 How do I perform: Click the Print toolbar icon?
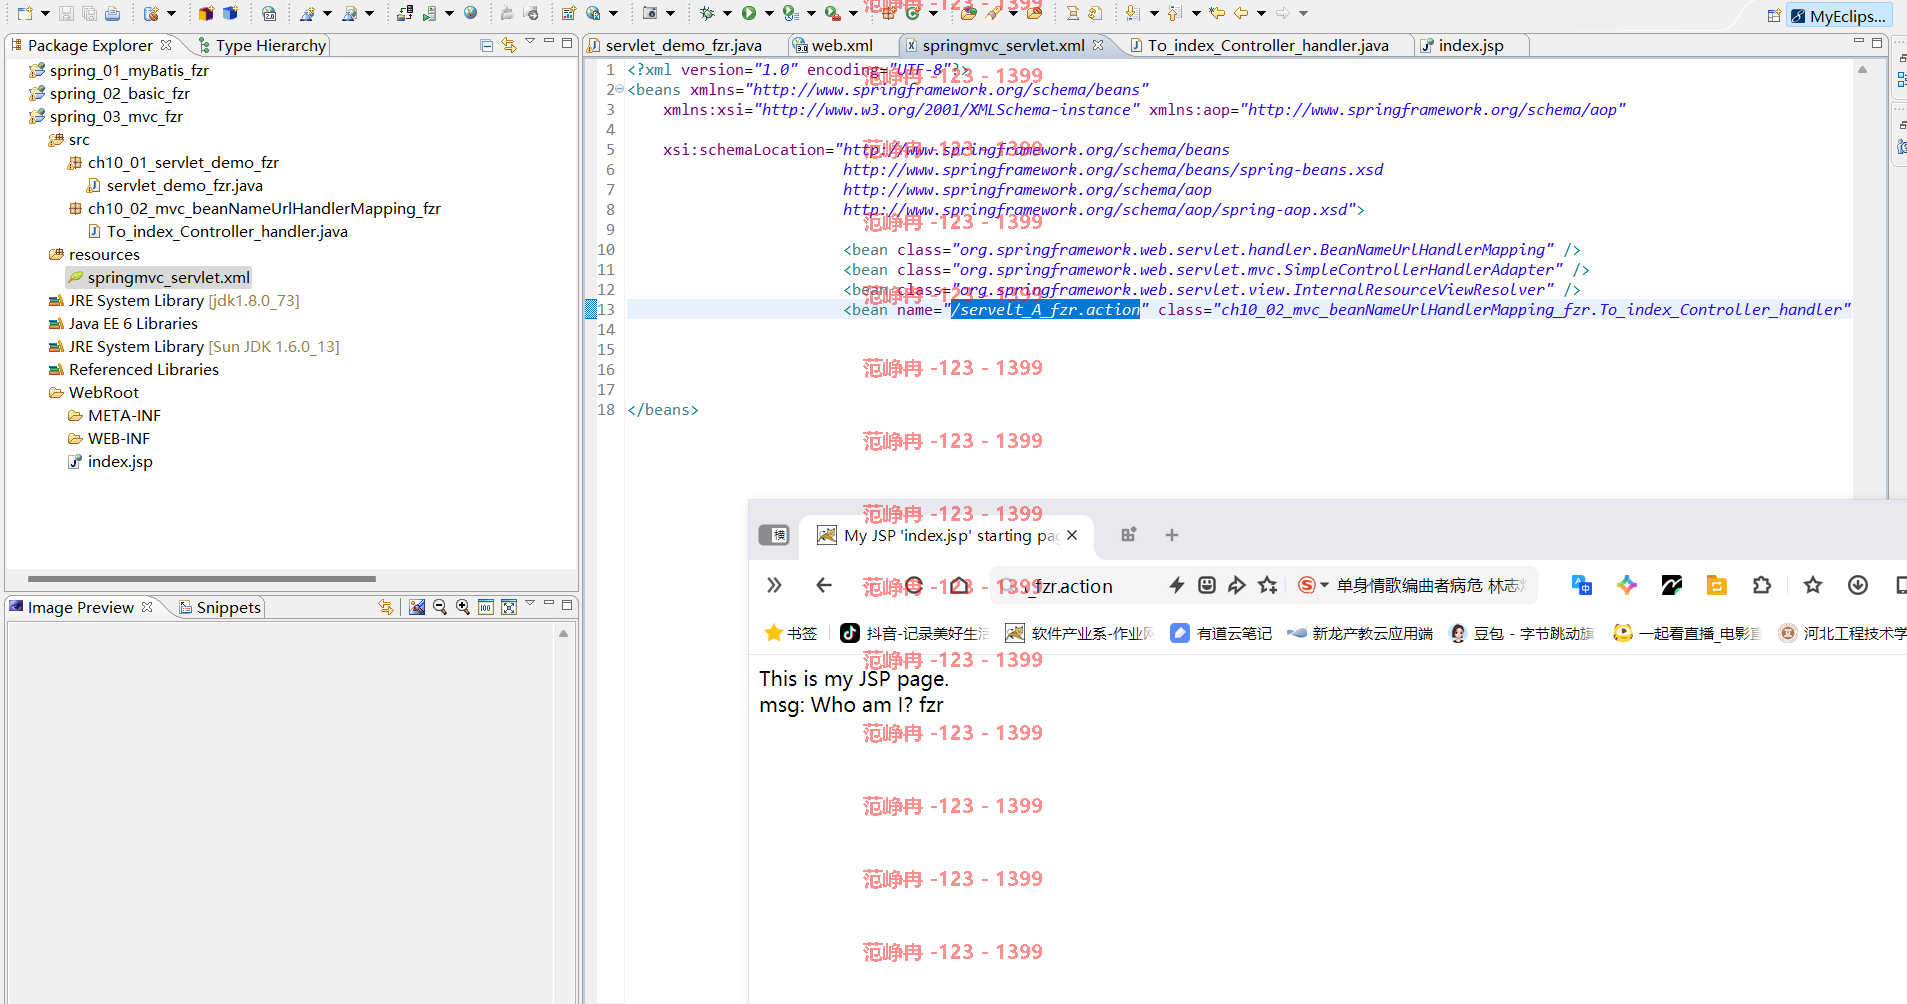[x=112, y=13]
